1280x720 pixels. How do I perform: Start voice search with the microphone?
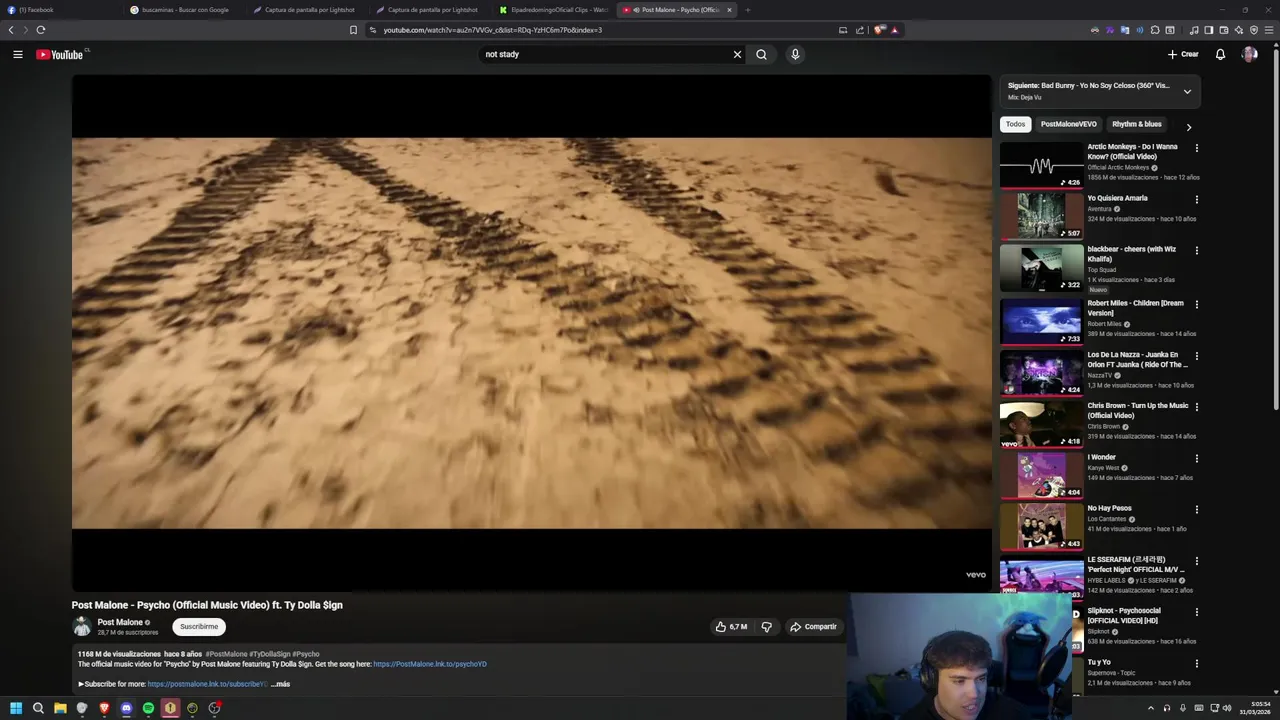pos(795,54)
